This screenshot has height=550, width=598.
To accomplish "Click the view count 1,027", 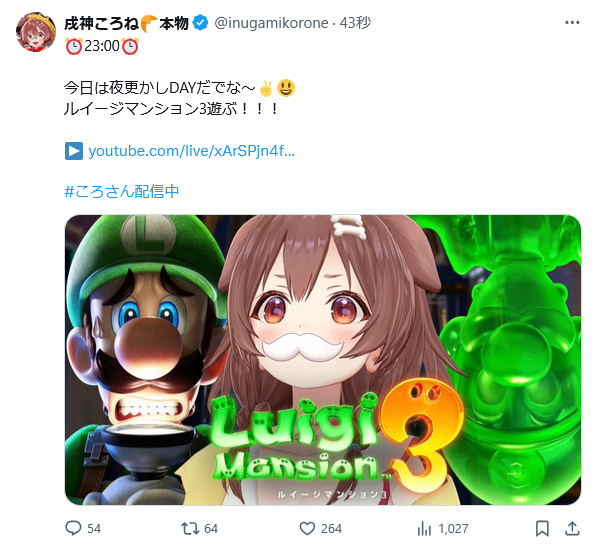I will click(453, 529).
